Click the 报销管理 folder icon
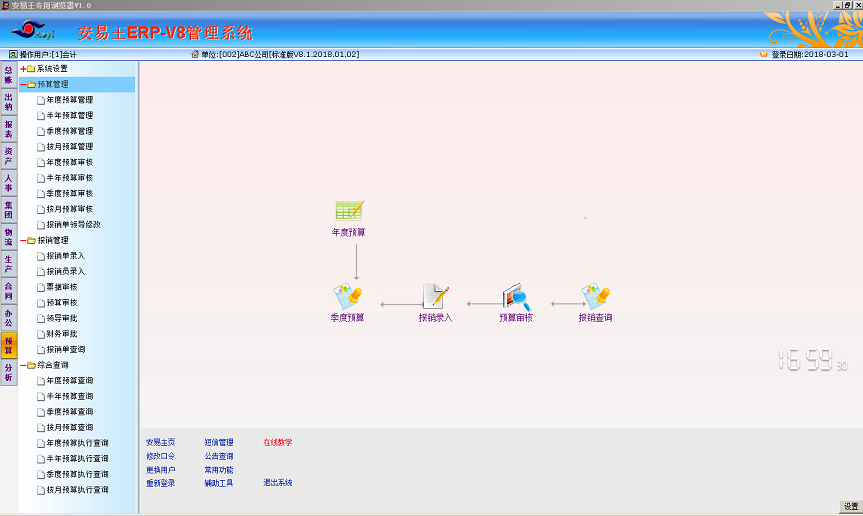The width and height of the screenshot is (863, 516). pos(31,240)
